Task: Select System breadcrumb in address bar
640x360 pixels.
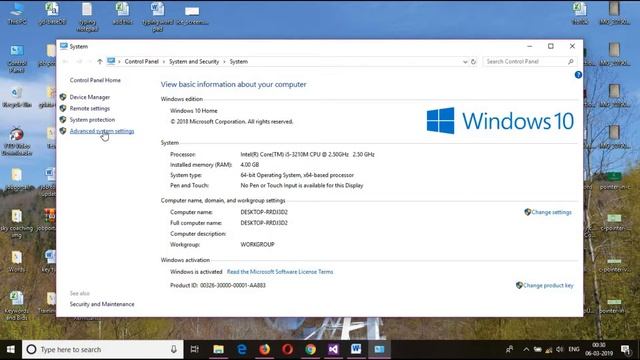Action: point(238,62)
